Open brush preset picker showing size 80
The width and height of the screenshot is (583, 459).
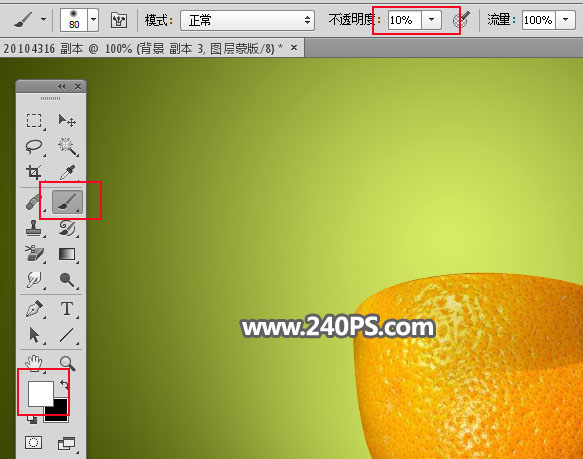point(74,20)
